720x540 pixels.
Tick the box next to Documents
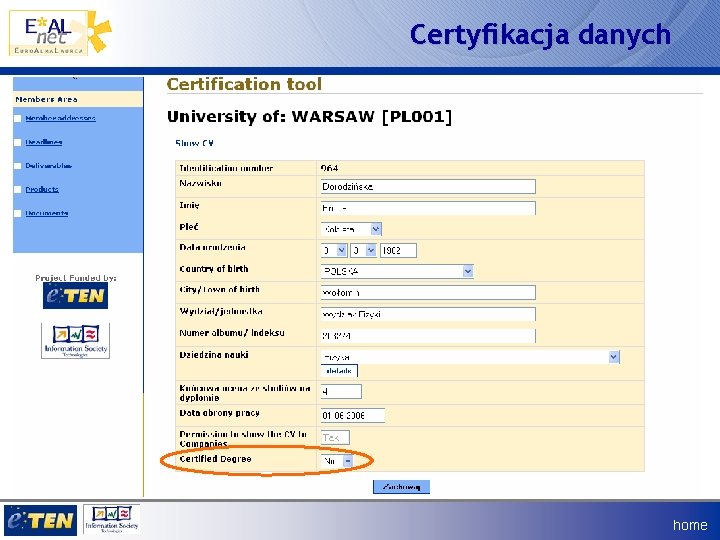click(x=17, y=214)
